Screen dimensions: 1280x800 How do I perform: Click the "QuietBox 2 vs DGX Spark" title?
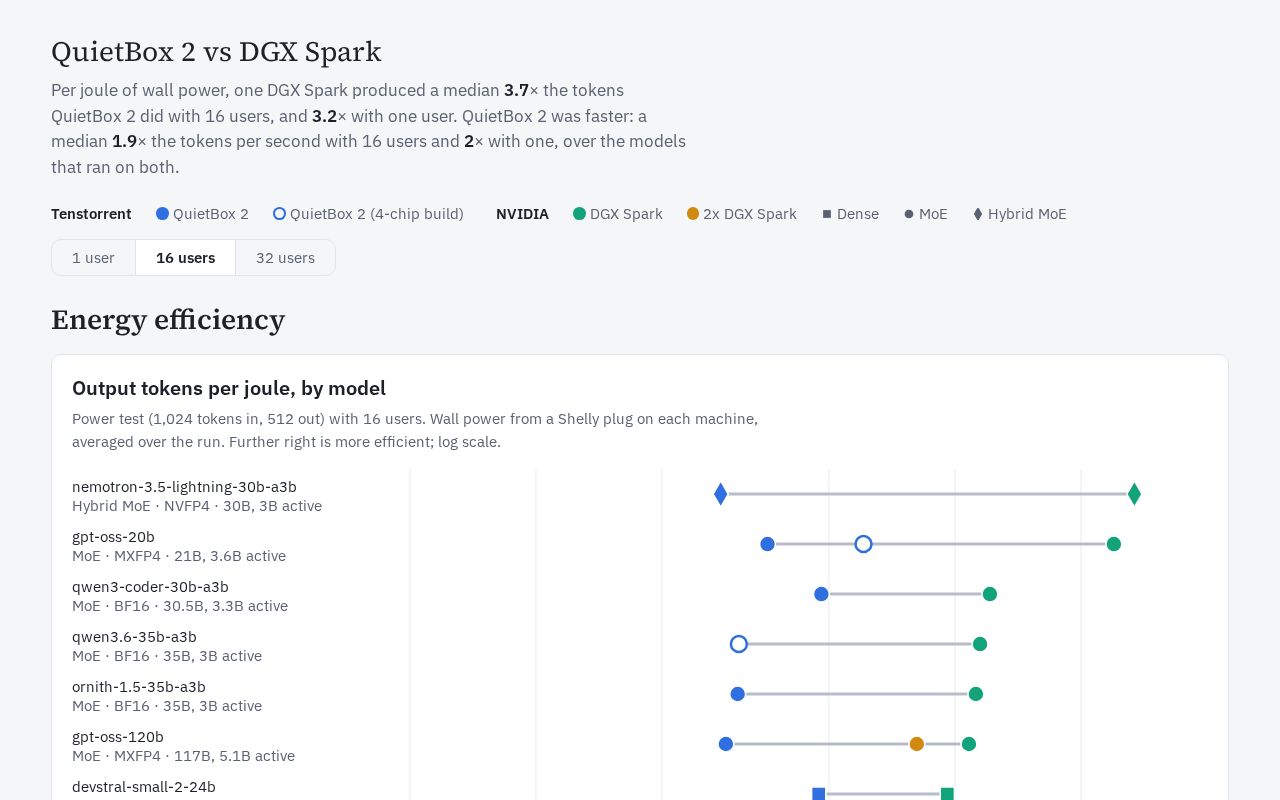pyautogui.click(x=216, y=52)
